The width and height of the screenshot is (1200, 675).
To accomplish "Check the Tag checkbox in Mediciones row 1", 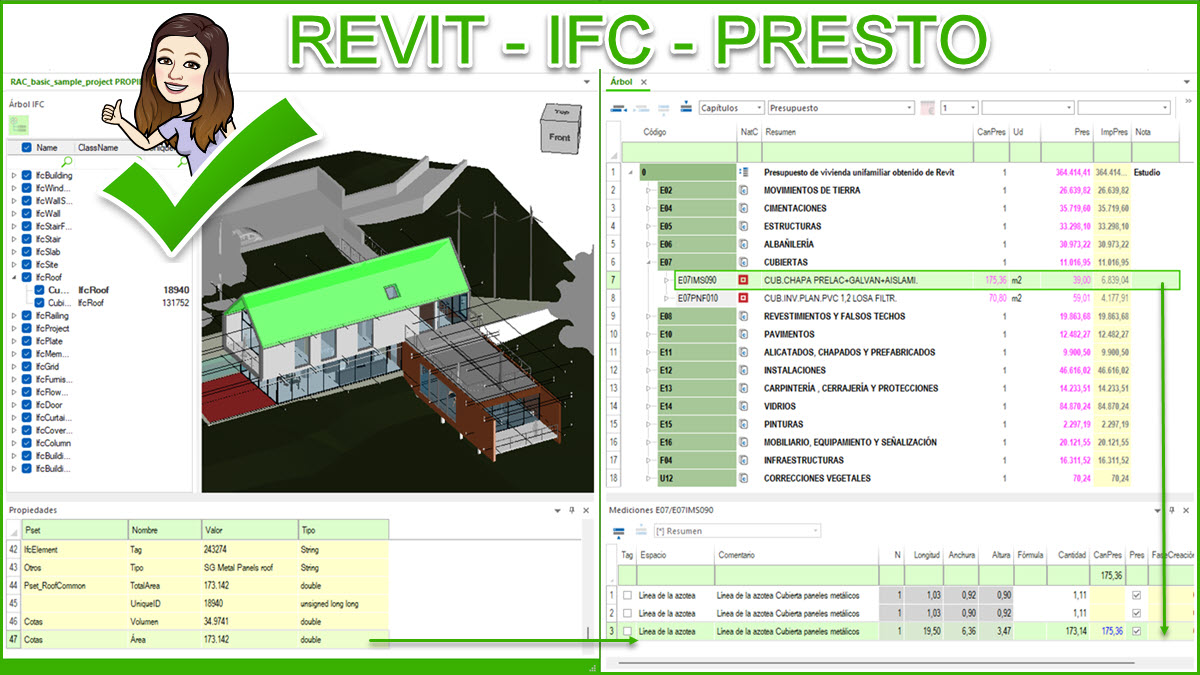I will point(627,595).
